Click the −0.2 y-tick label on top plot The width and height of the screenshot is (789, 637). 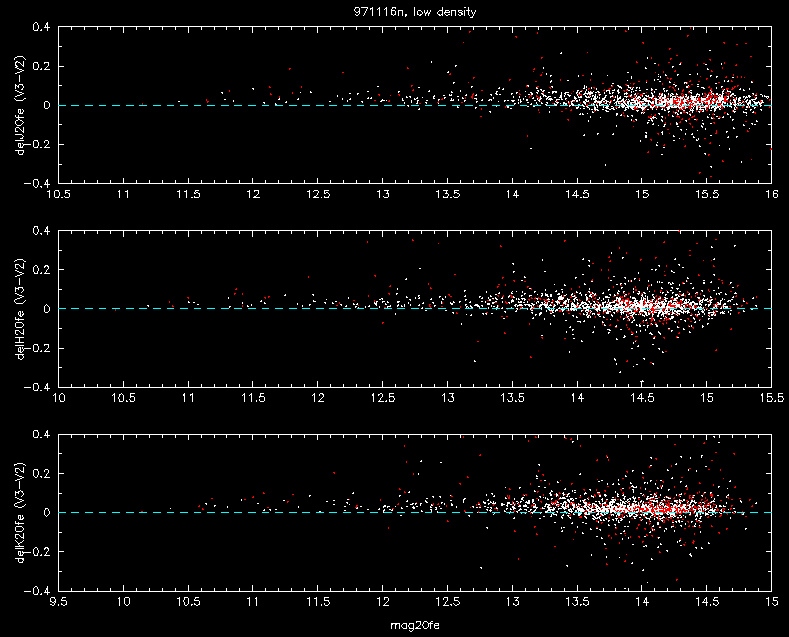click(x=37, y=144)
